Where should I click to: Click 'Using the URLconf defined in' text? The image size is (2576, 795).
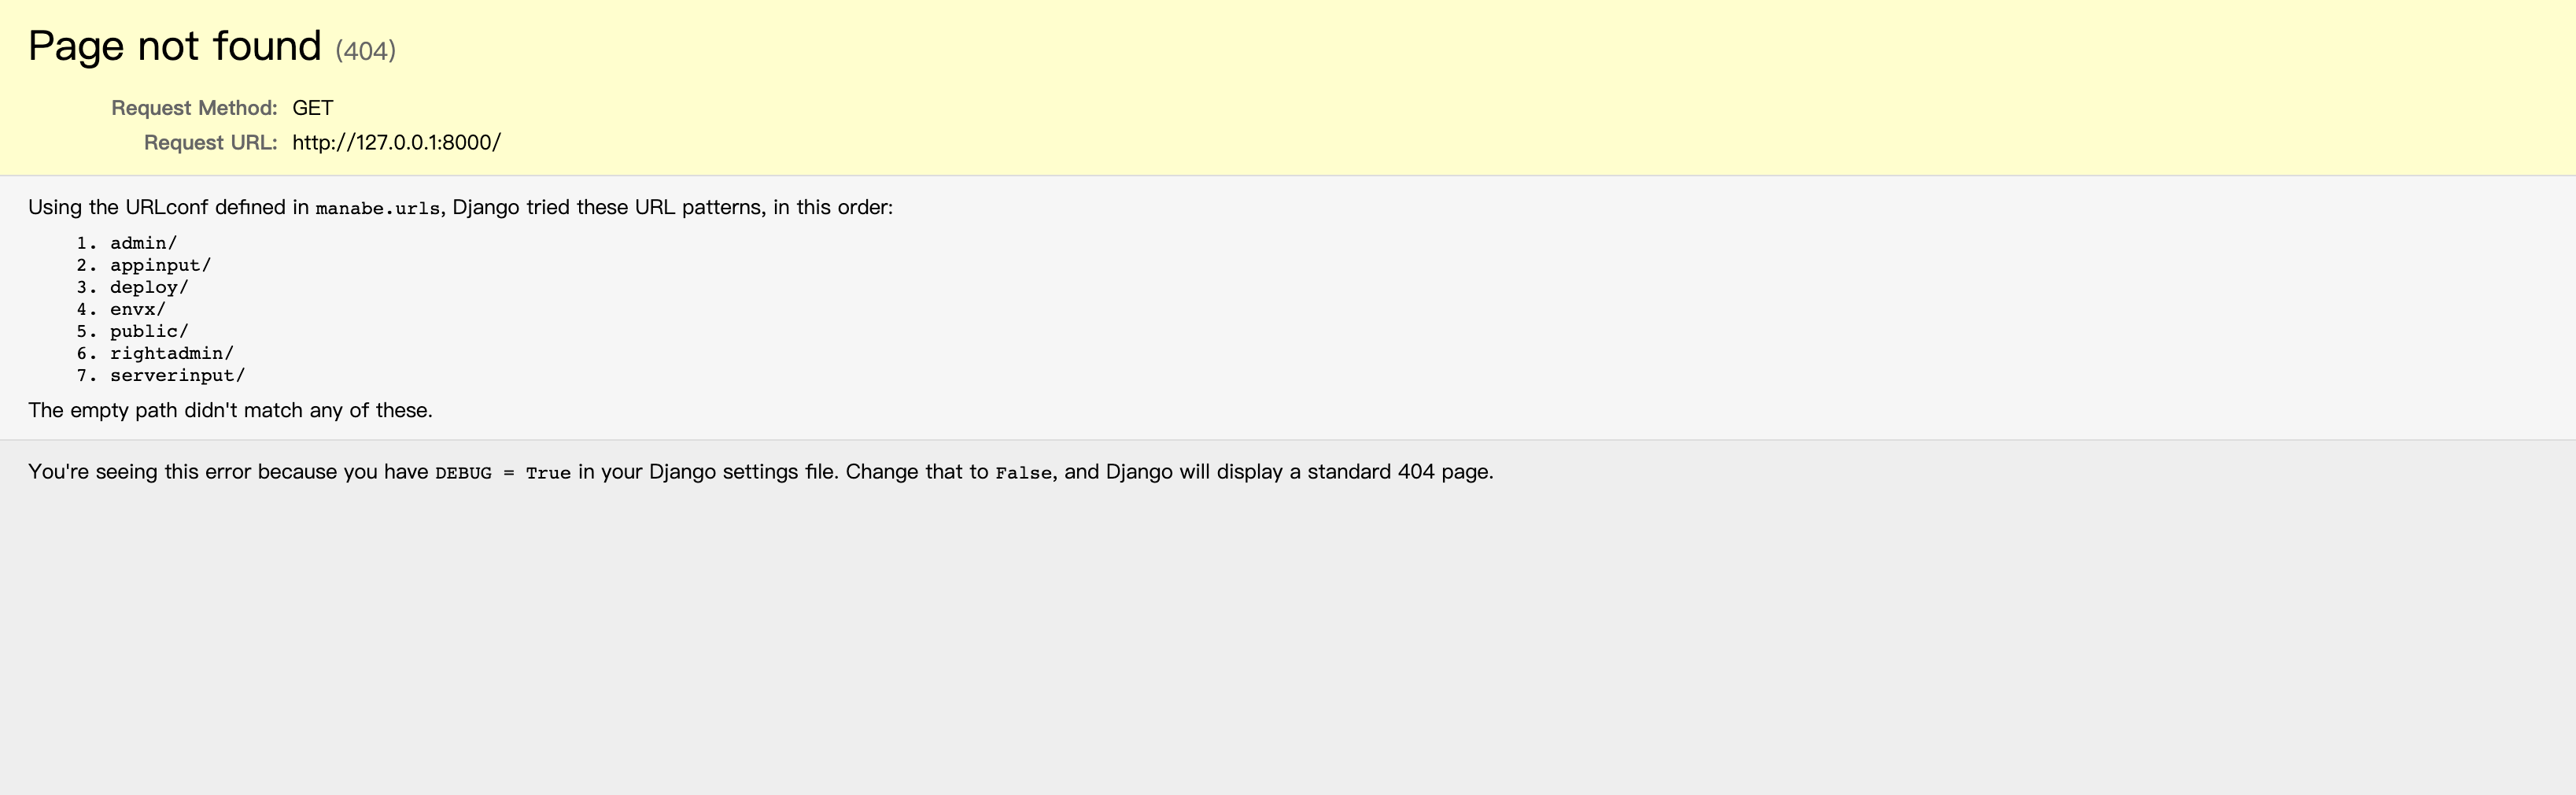click(169, 208)
